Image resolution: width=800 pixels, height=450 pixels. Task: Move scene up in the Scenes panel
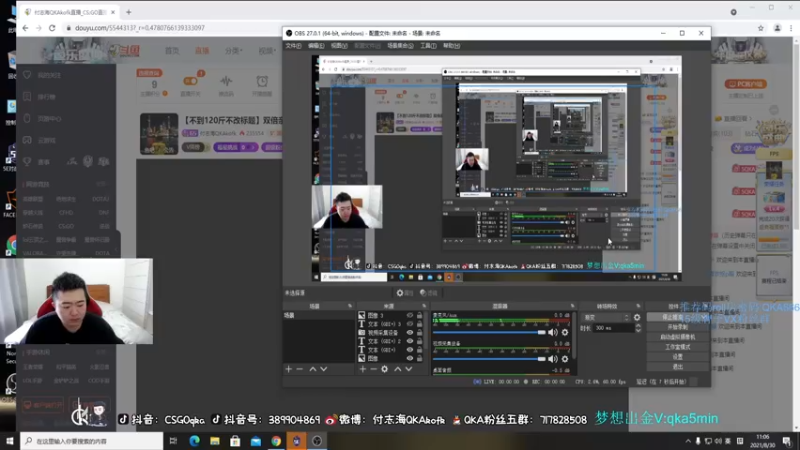pyautogui.click(x=313, y=369)
